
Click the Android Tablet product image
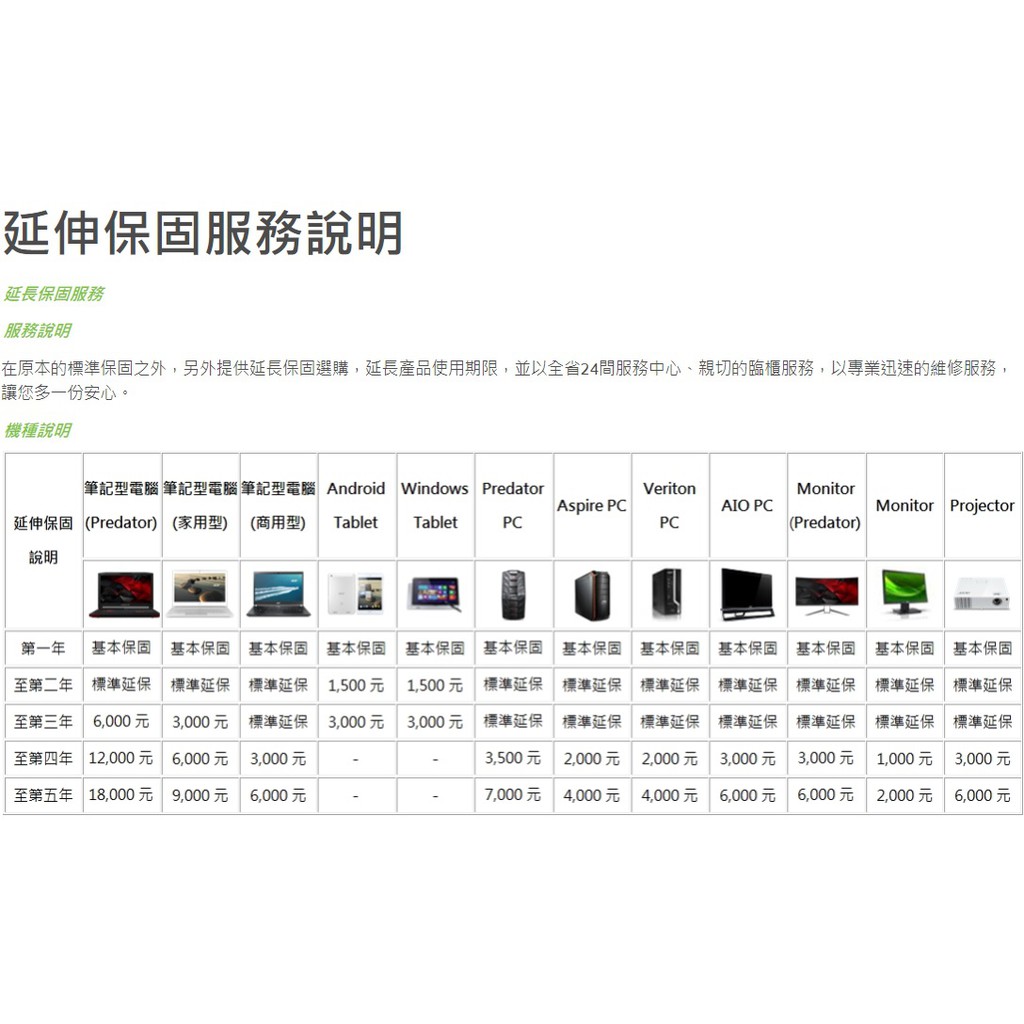click(356, 594)
